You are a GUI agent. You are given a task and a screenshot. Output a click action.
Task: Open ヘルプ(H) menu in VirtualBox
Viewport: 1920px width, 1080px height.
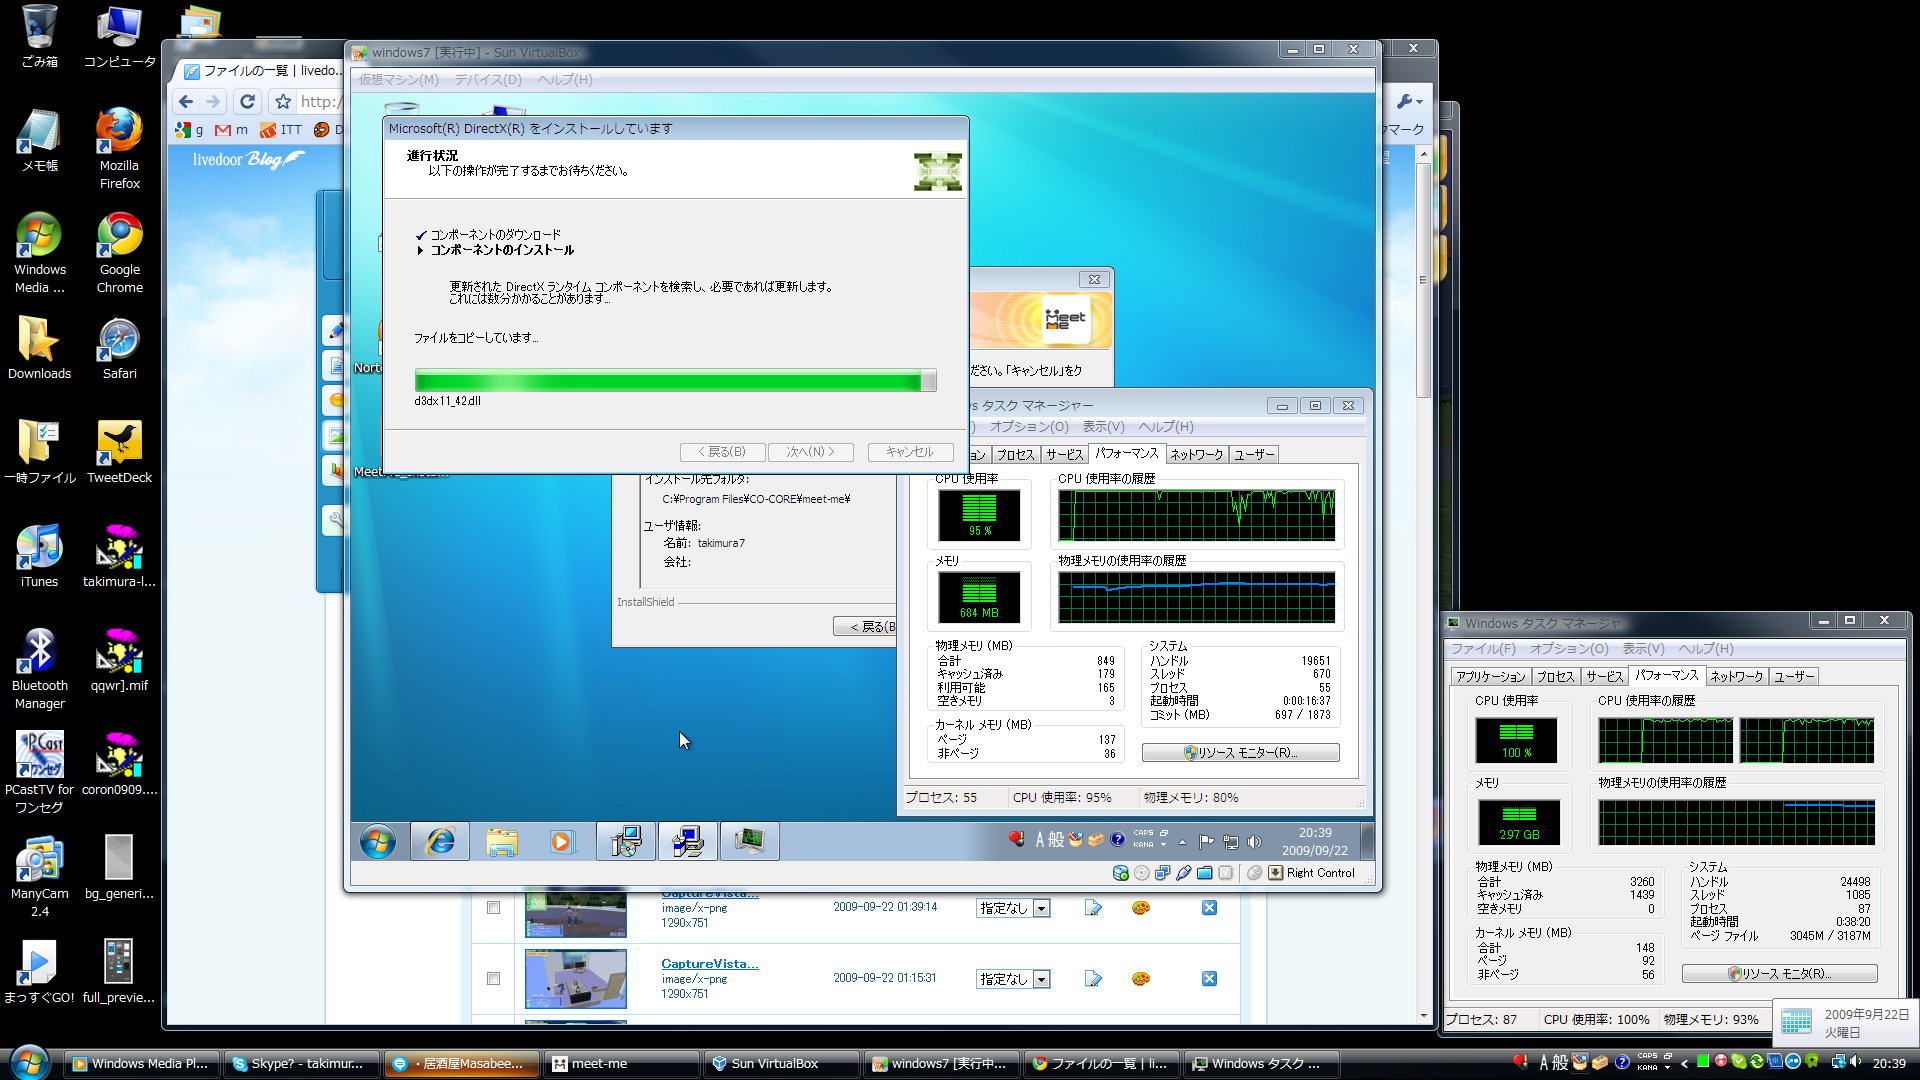pos(565,79)
